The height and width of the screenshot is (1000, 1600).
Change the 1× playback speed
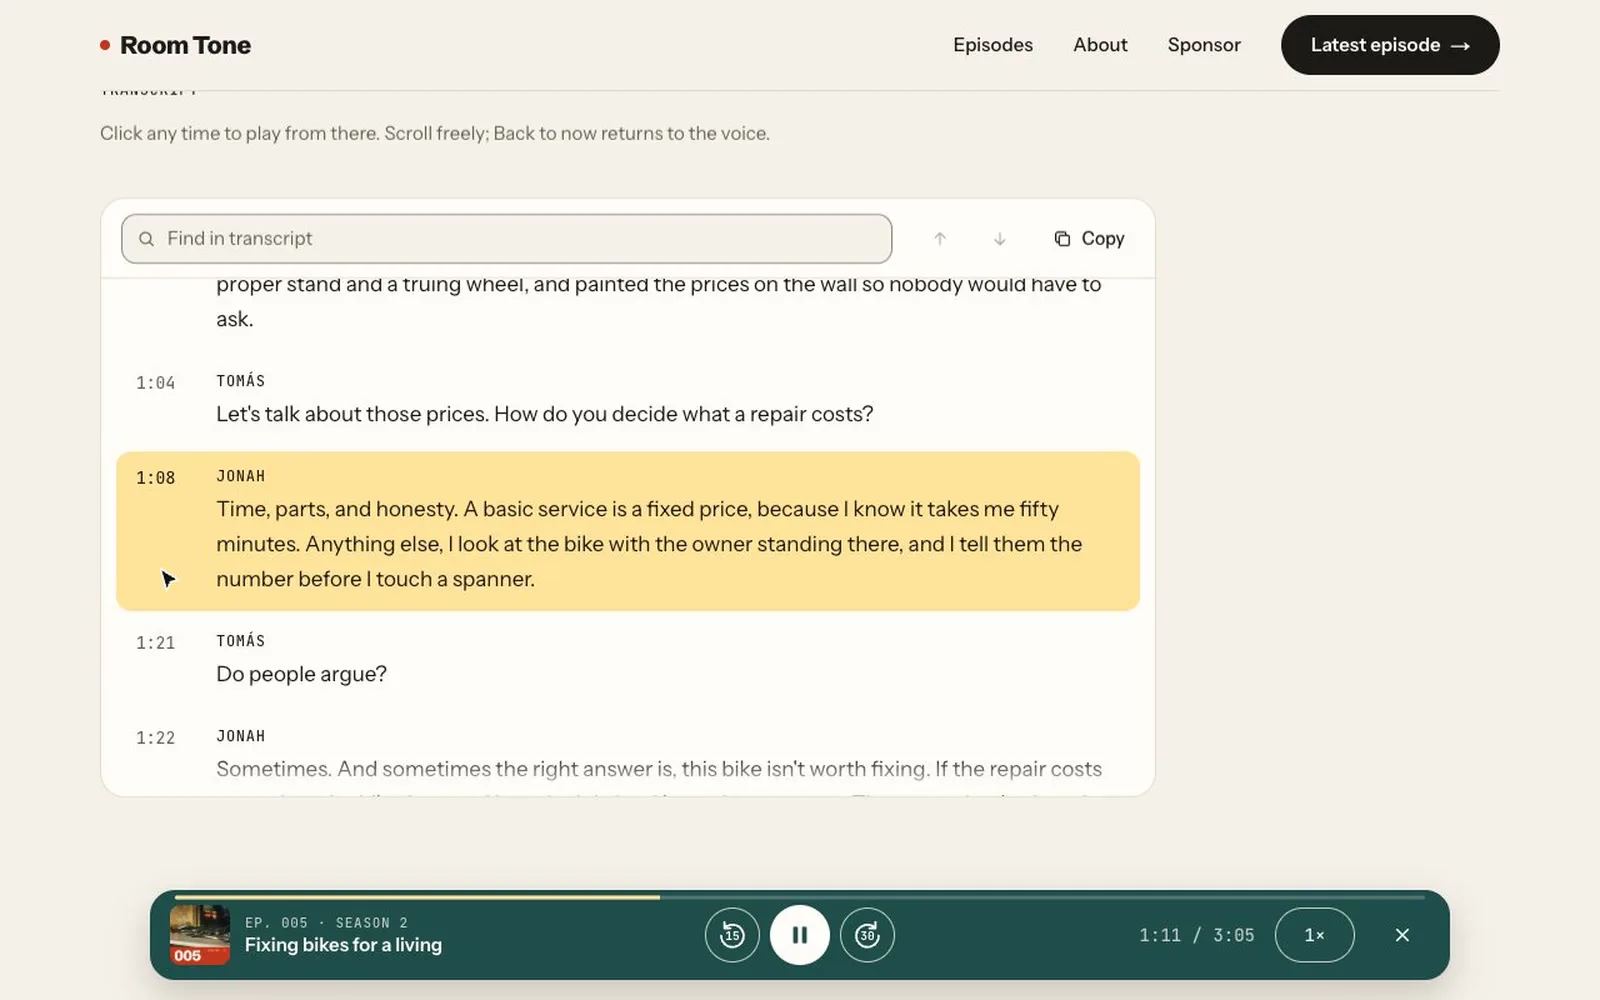click(1314, 935)
